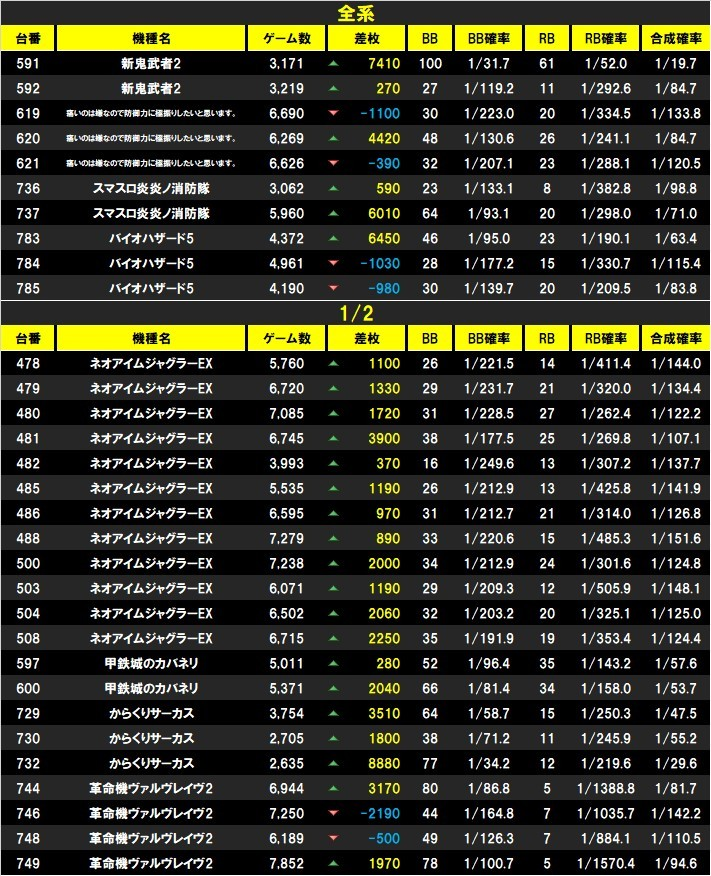The height and width of the screenshot is (876, 711).
Task: Click the 全系 section title
Action: 356,13
